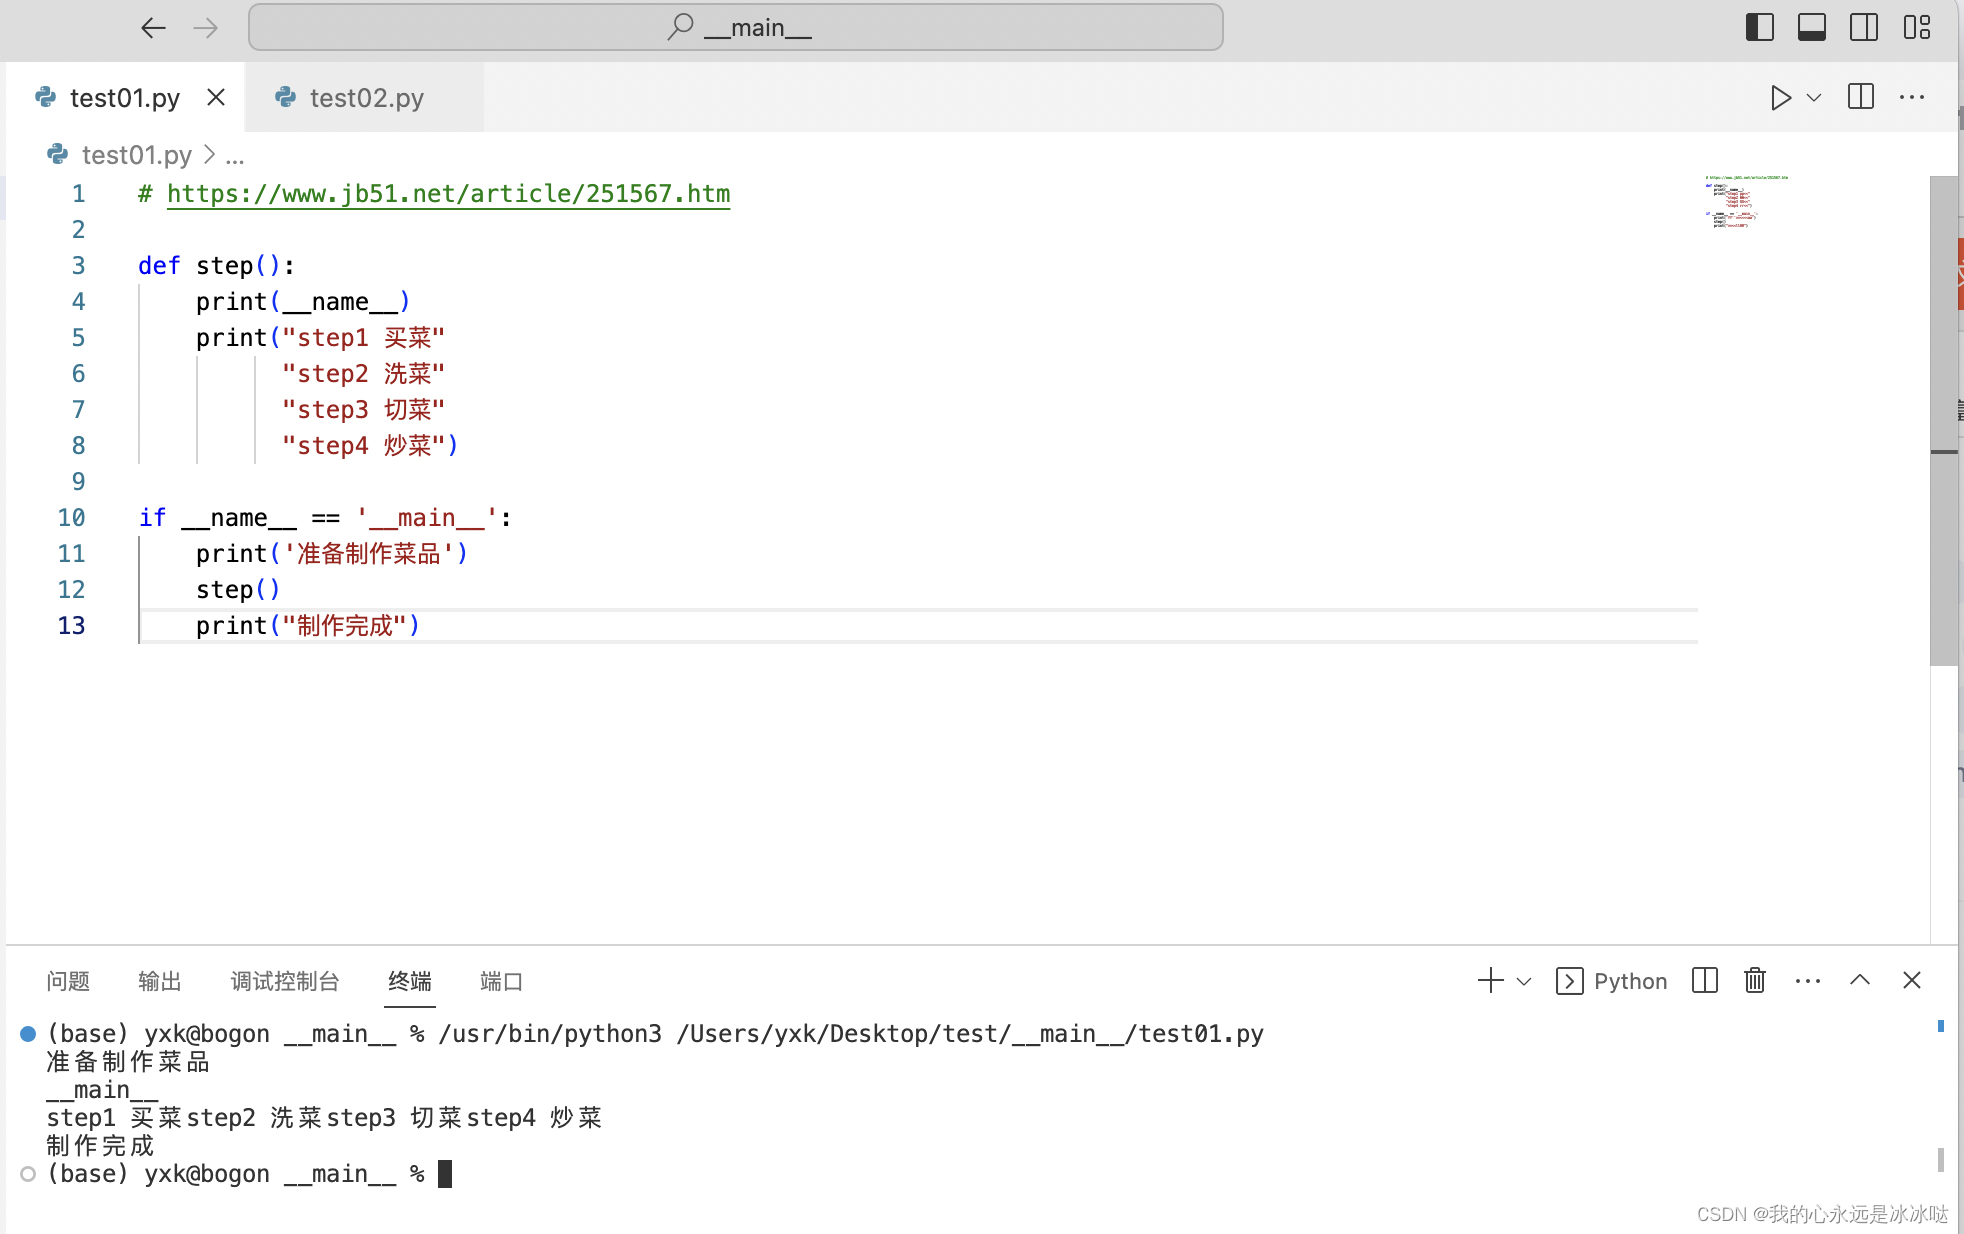The width and height of the screenshot is (1964, 1234).
Task: Go forward with the right arrow
Action: 206,28
